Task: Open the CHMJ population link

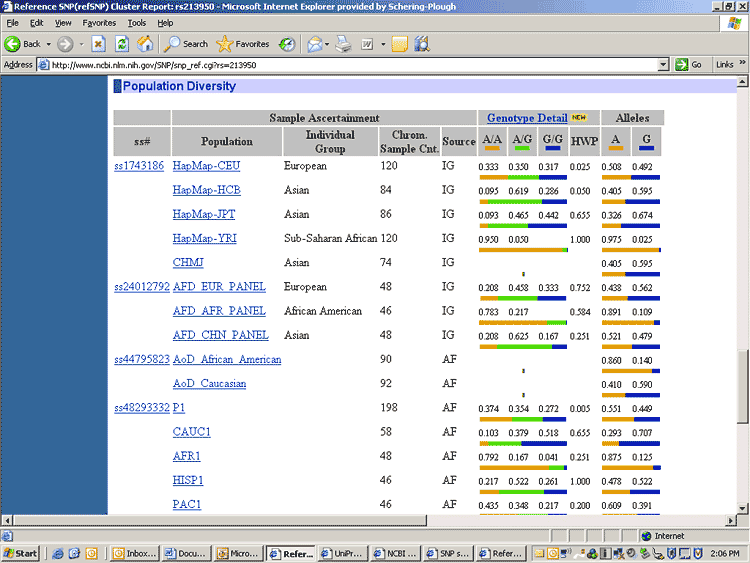Action: [x=188, y=262]
